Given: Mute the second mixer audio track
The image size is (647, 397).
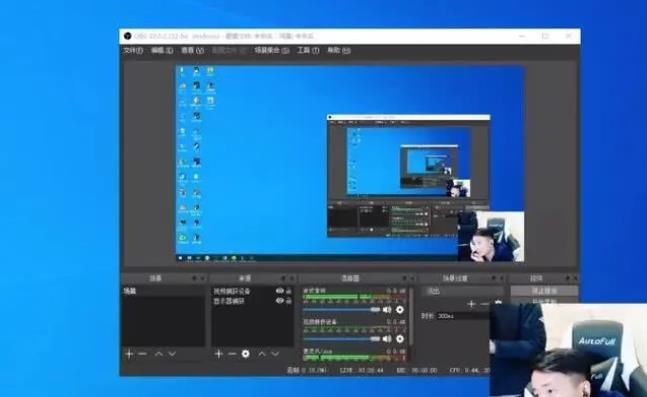Looking at the screenshot, I should coord(387,339).
